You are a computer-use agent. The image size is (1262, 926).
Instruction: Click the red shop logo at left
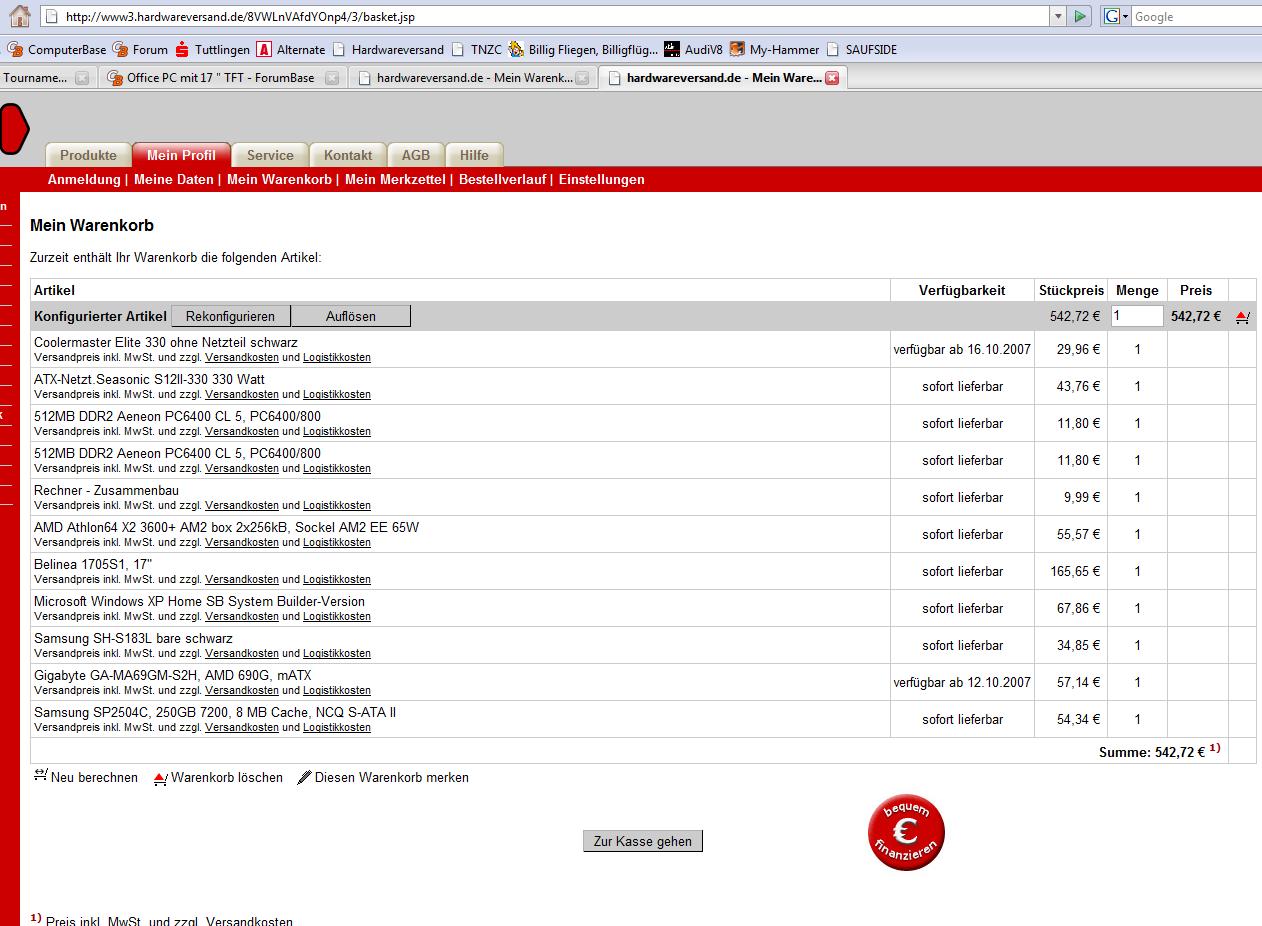coord(14,128)
